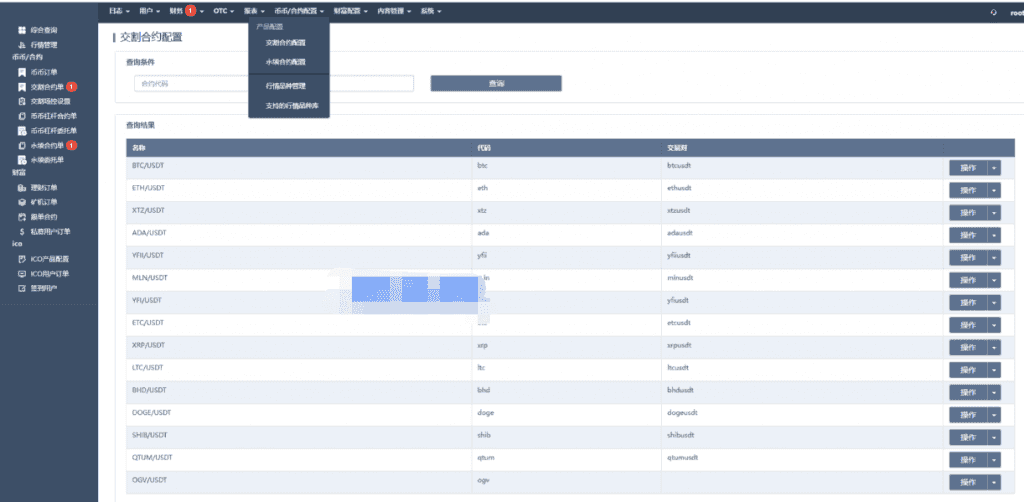The height and width of the screenshot is (502, 1024).
Task: Open 交割场控设置 clipboard icon
Action: pos(22,101)
